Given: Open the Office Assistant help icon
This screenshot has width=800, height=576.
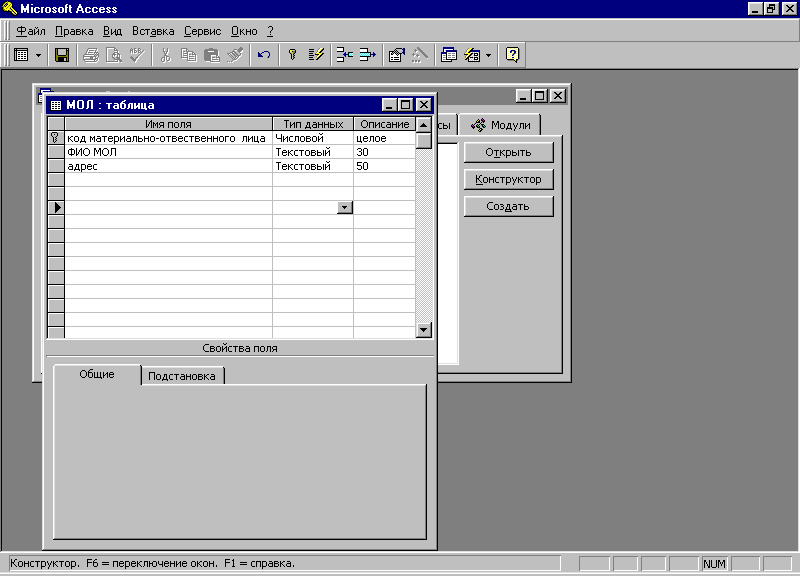Looking at the screenshot, I should tap(512, 55).
